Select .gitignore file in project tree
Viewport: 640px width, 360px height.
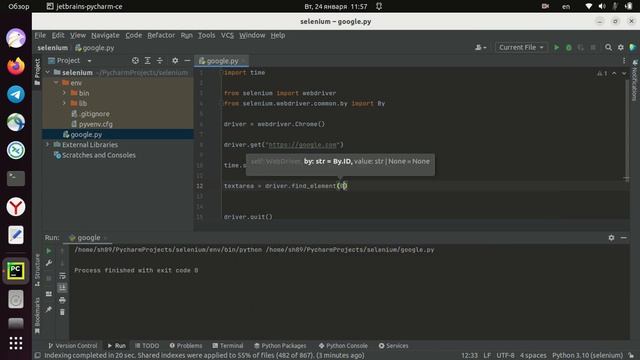(x=94, y=114)
